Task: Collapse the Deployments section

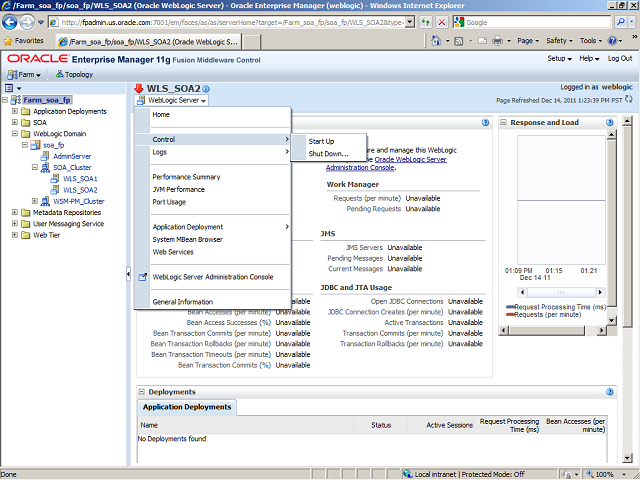Action: [141, 392]
